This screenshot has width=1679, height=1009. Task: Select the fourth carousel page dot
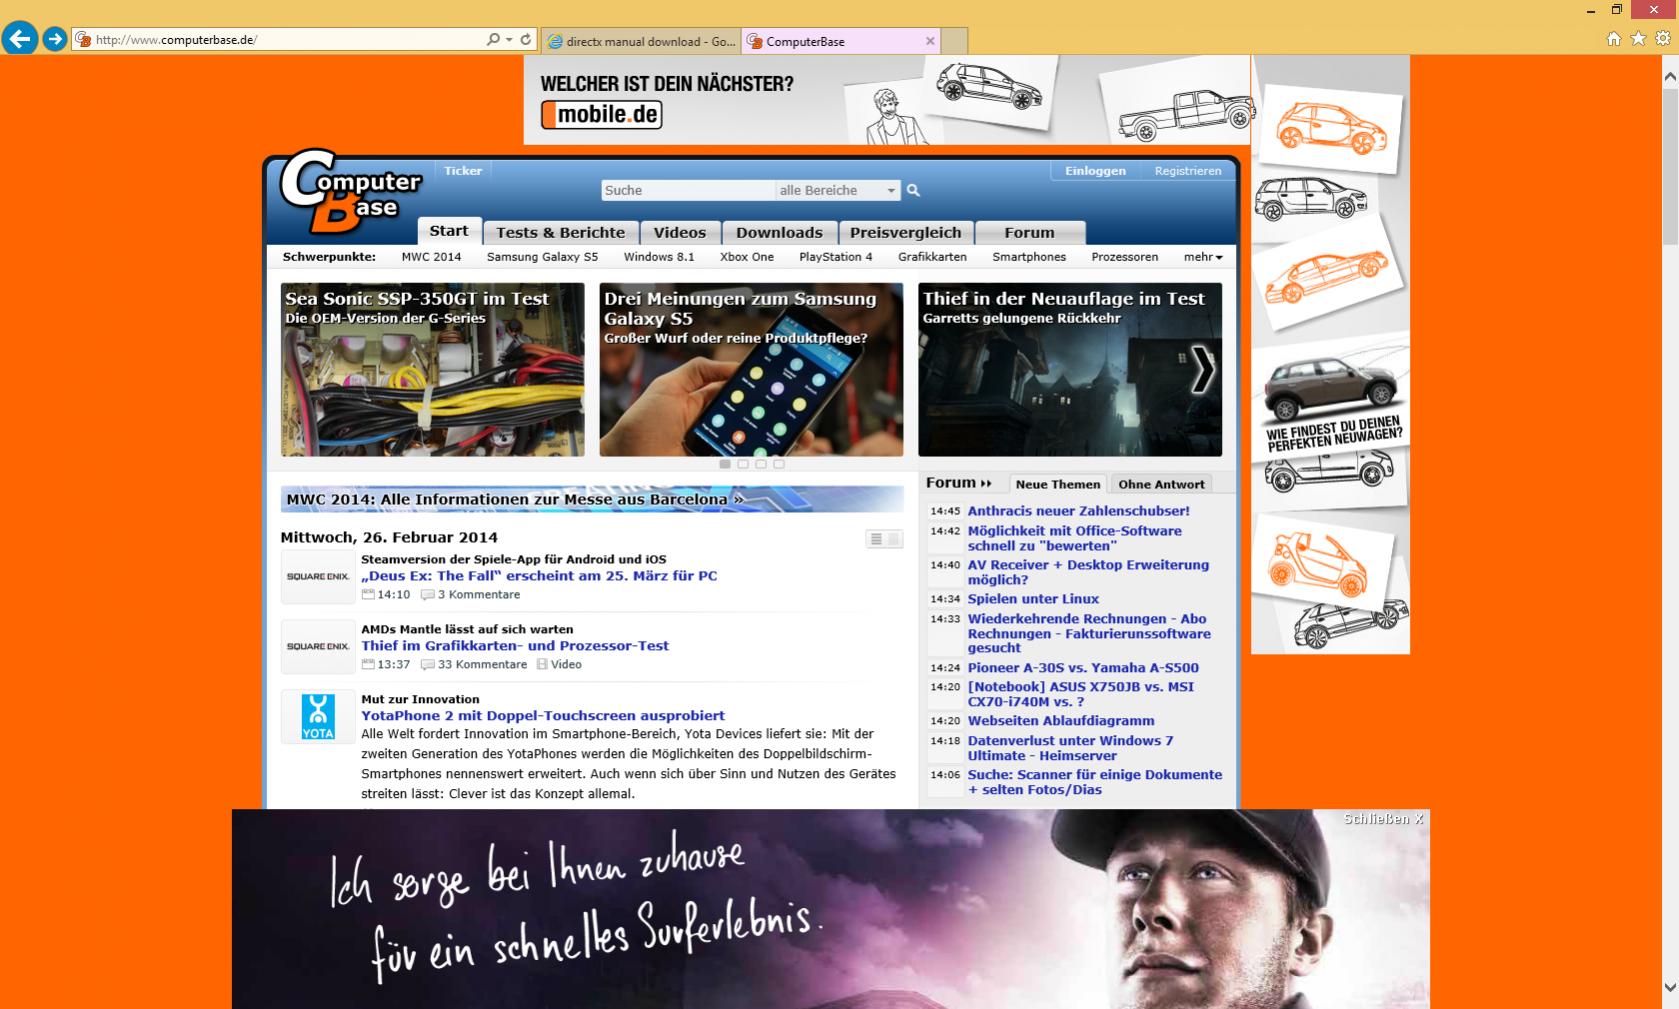coord(779,464)
